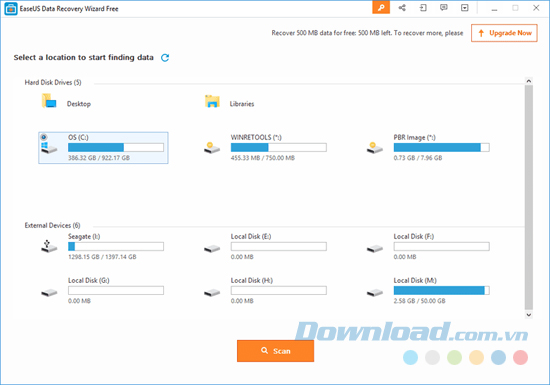Click the scrollbar up arrow
The width and height of the screenshot is (550, 385).
point(529,81)
